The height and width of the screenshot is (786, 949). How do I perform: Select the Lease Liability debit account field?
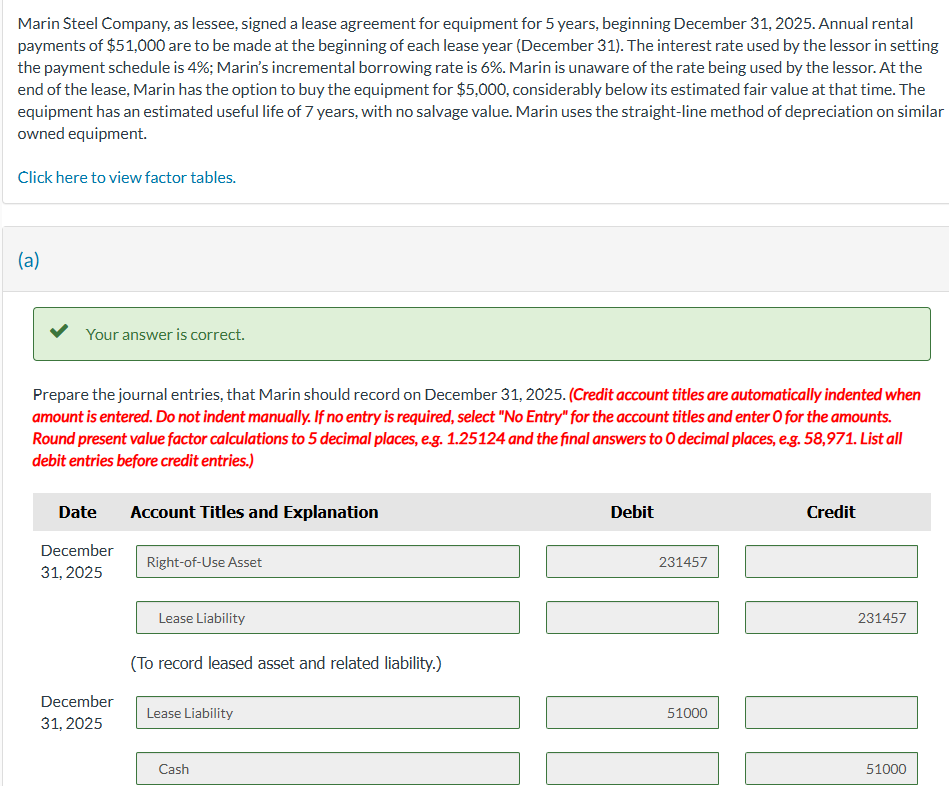[x=327, y=712]
